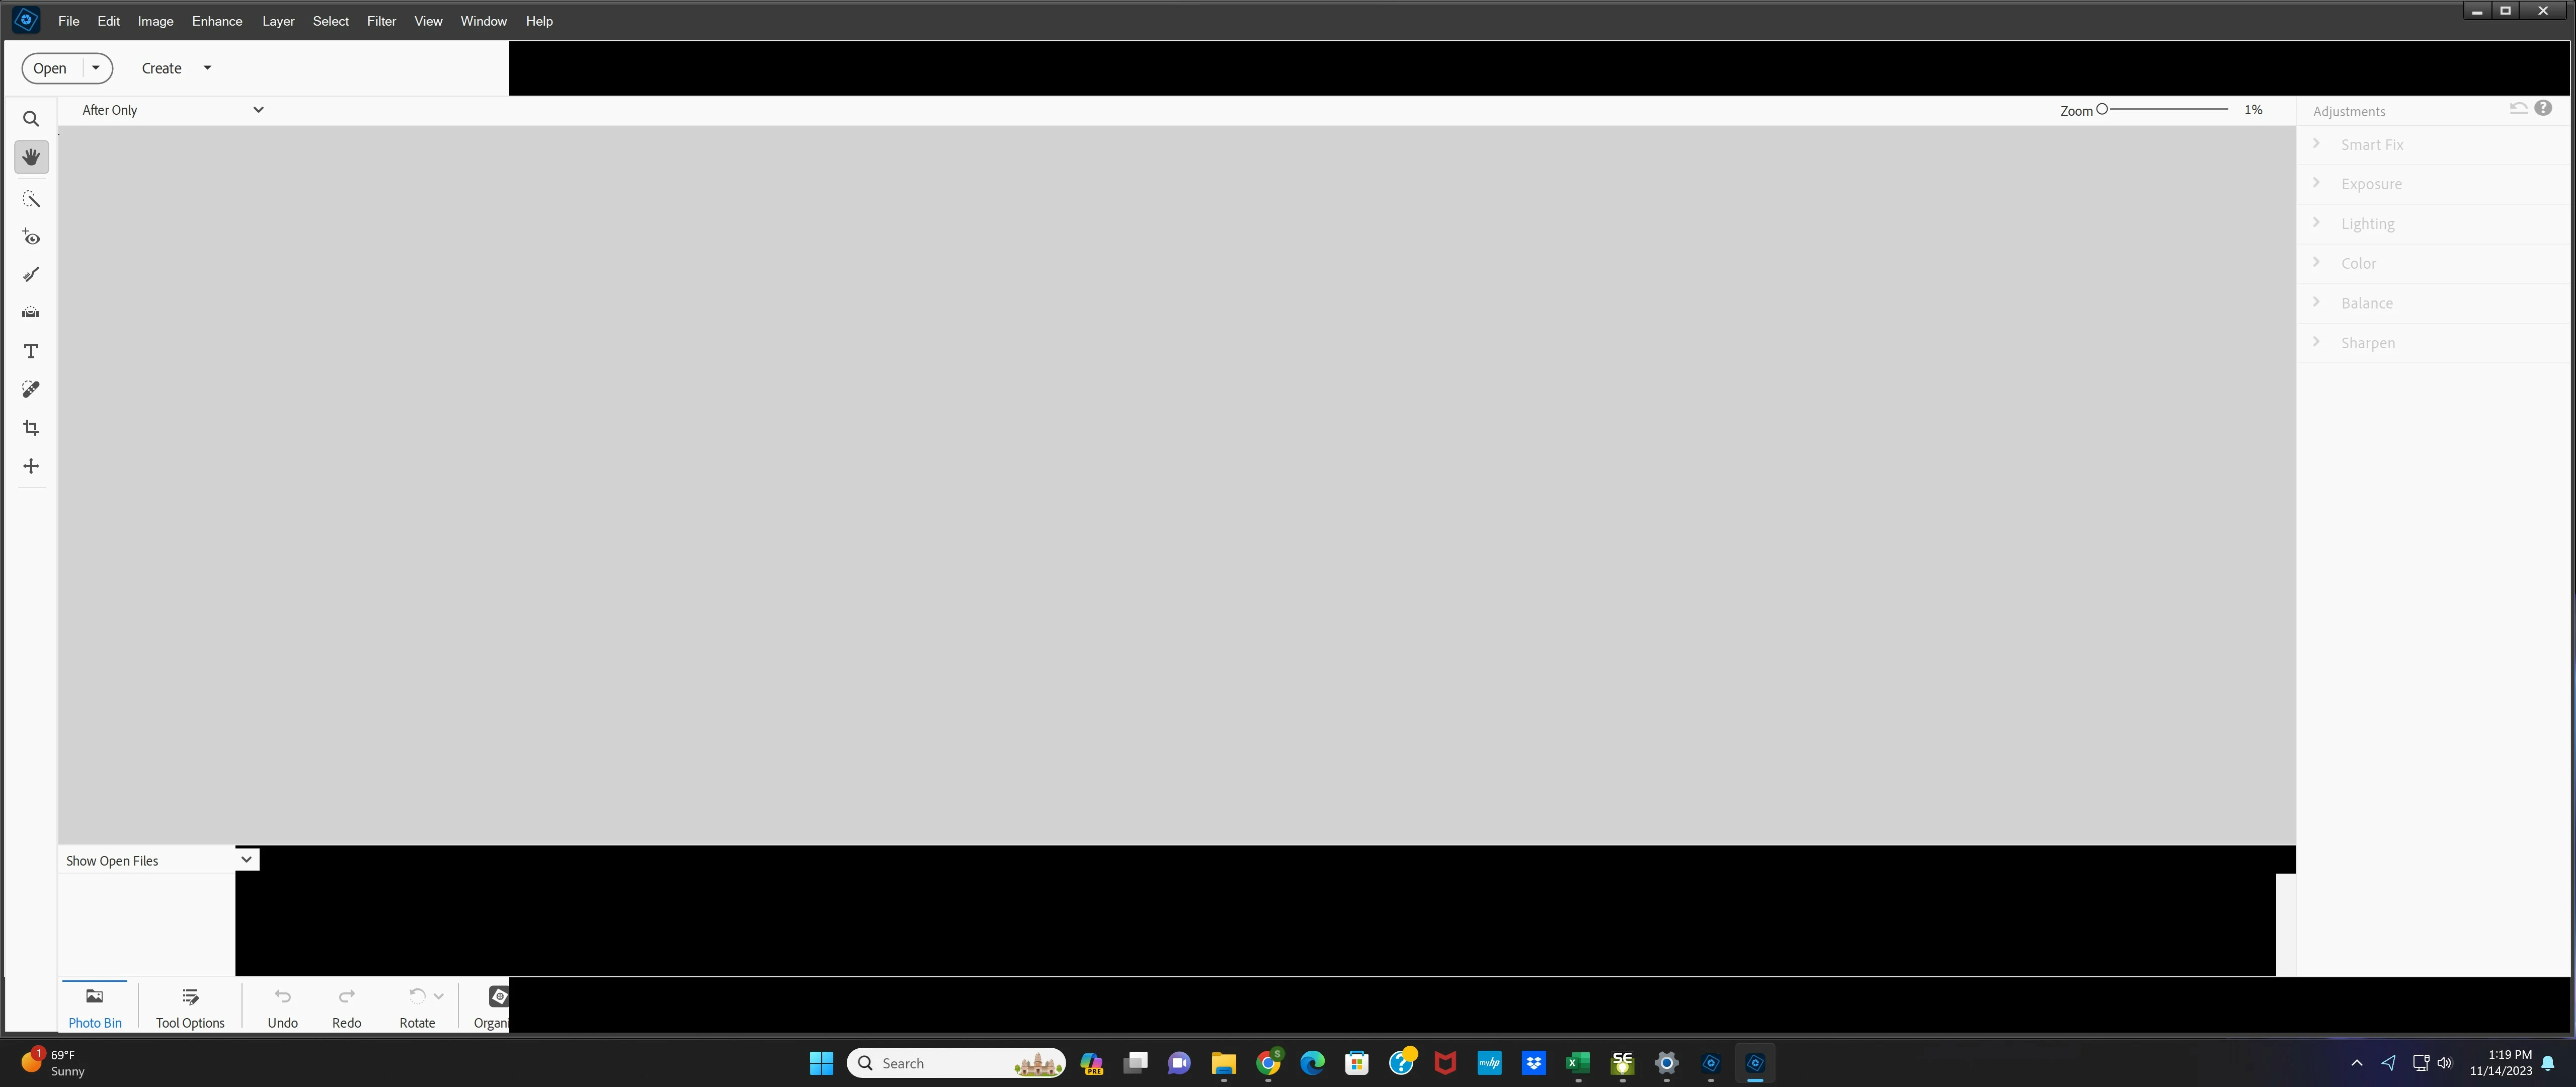Click the Open button
Viewport: 2576px width, 1087px height.
coord(50,68)
